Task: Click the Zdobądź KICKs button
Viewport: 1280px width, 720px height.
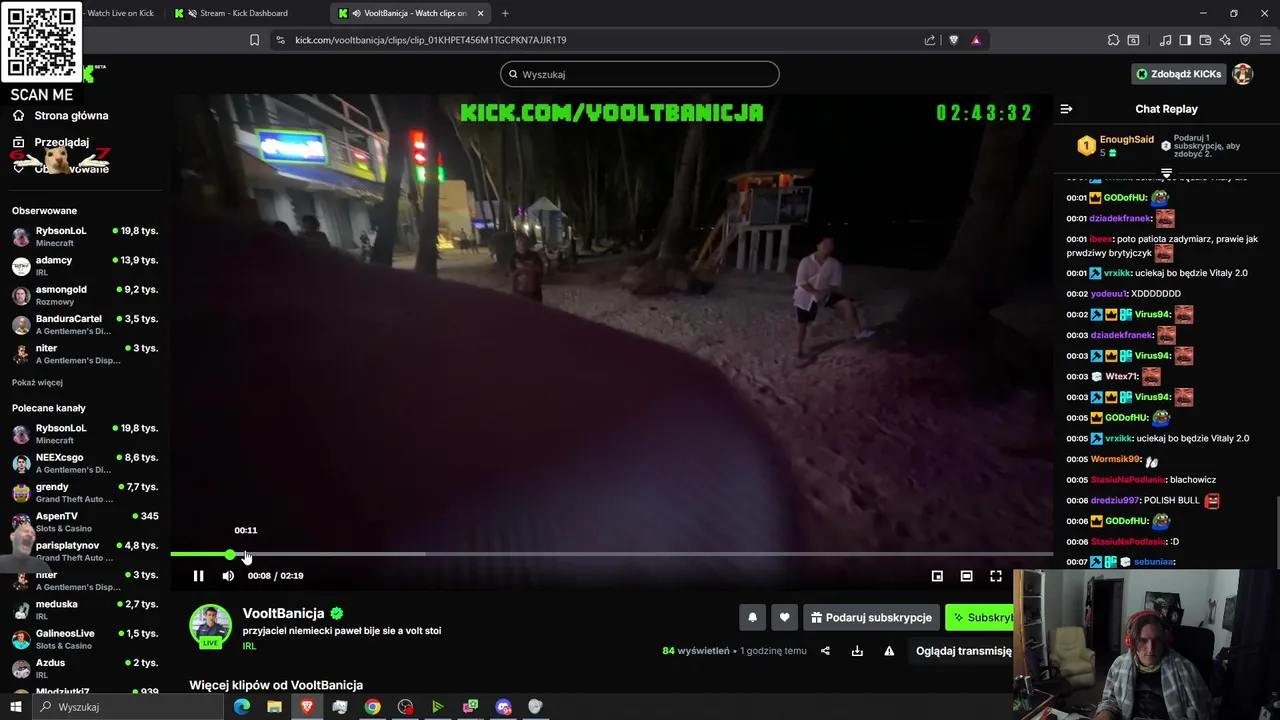Action: coord(1178,74)
